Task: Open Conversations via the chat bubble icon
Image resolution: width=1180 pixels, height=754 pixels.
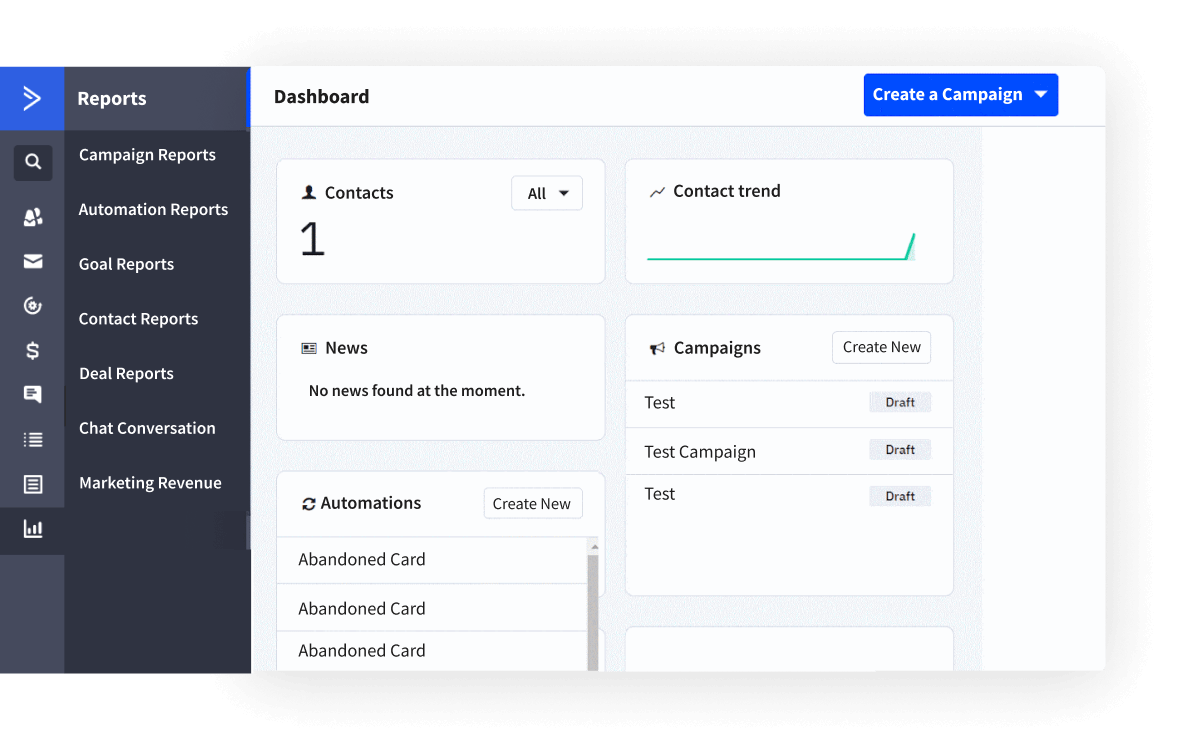Action: coord(32,394)
